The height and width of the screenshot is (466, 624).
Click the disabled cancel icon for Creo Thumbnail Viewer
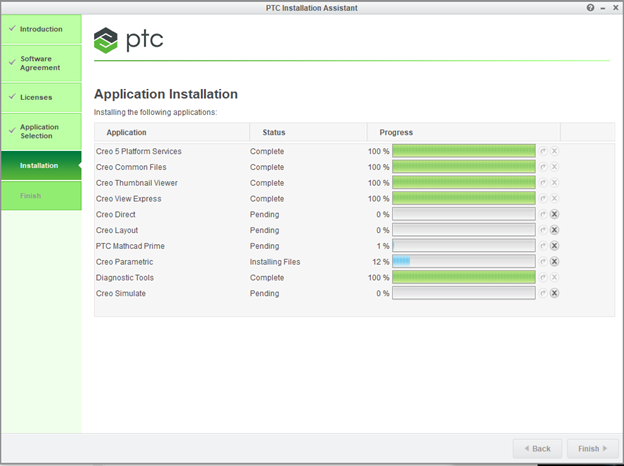coord(554,183)
